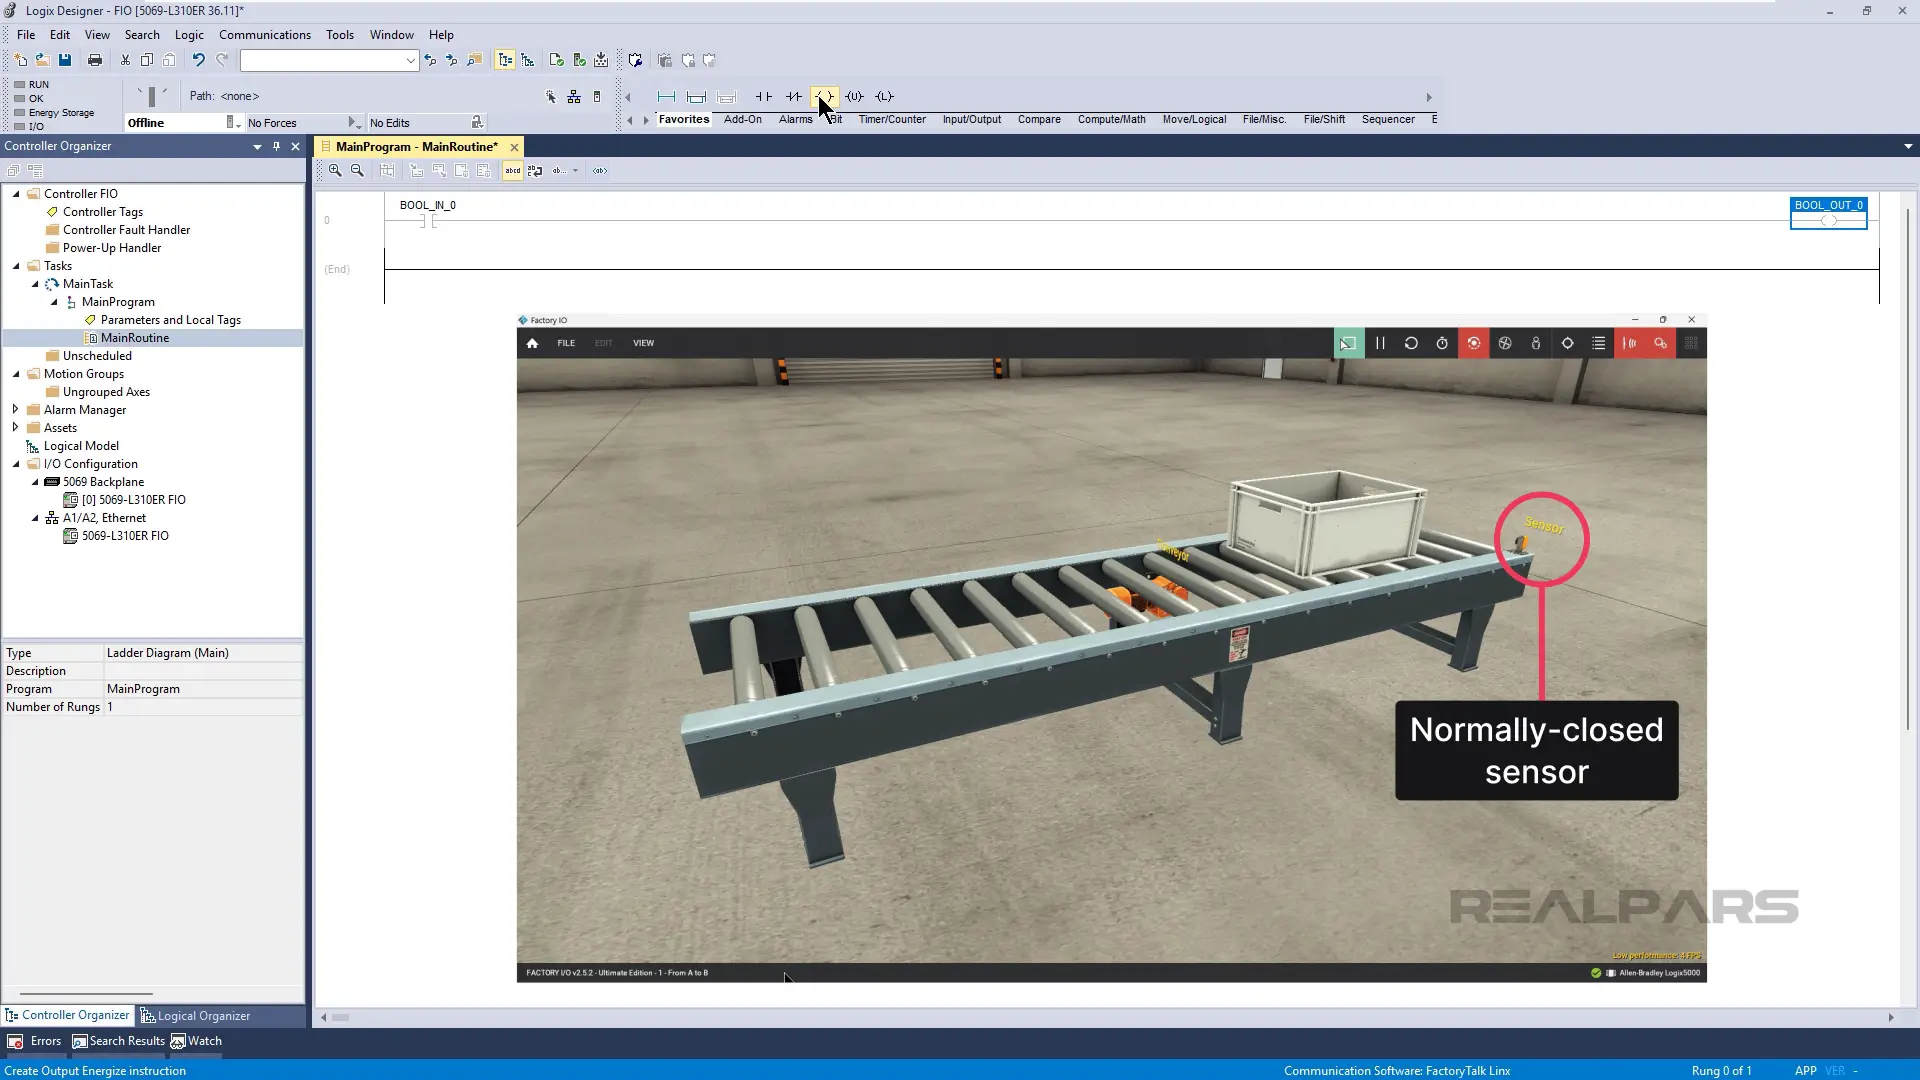Collapse the MainTask node
The width and height of the screenshot is (1920, 1080).
(35, 284)
